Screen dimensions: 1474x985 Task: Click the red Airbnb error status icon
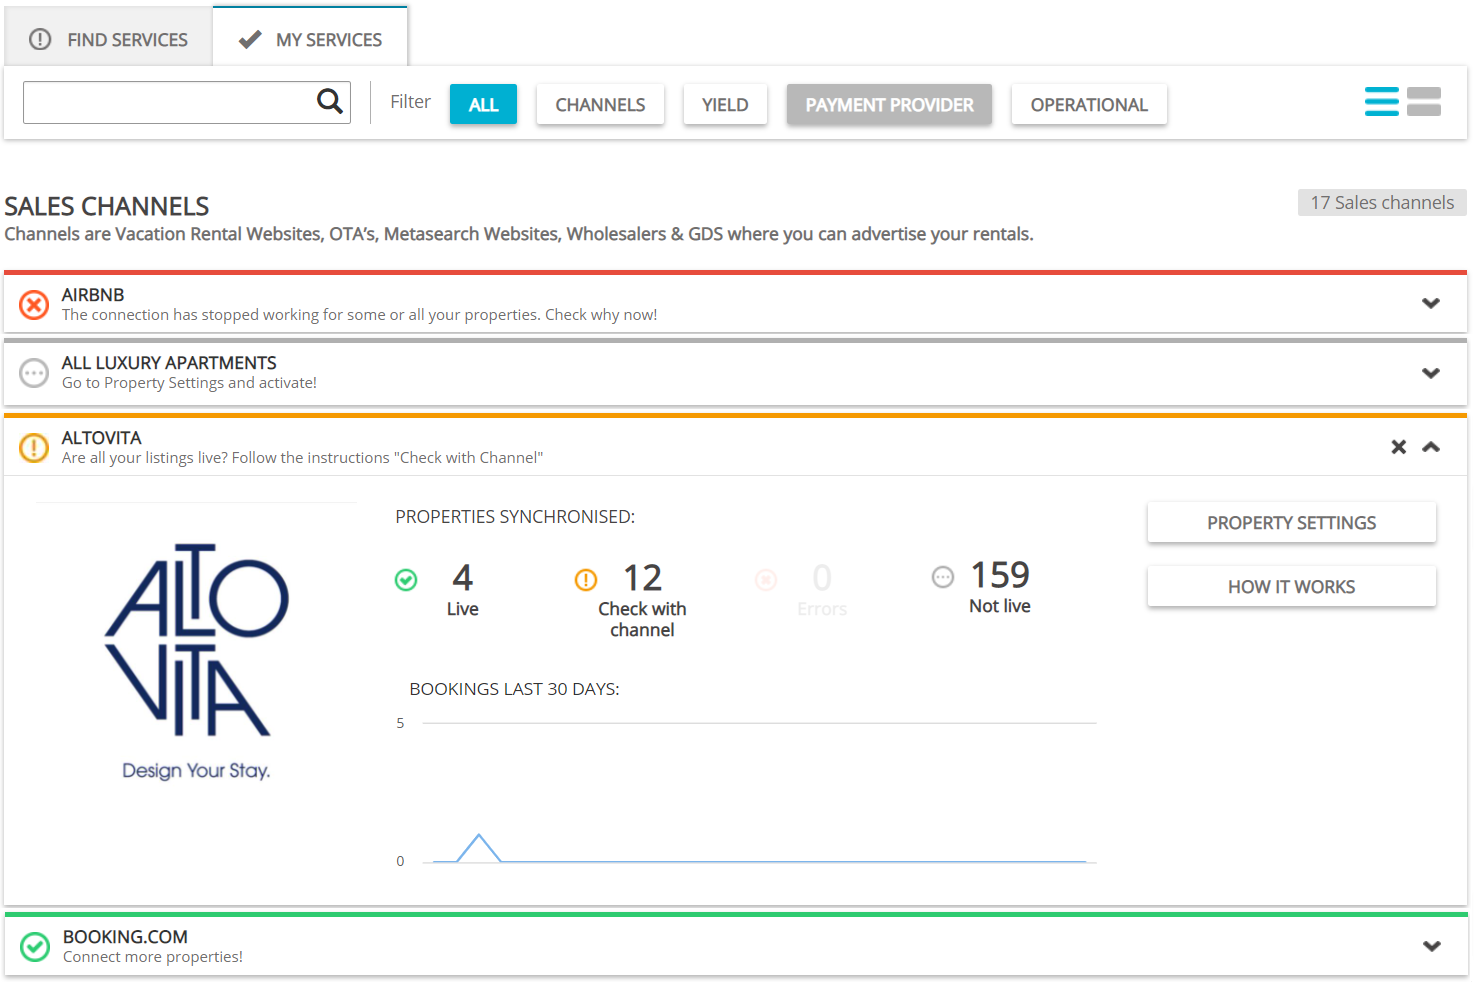(x=34, y=304)
